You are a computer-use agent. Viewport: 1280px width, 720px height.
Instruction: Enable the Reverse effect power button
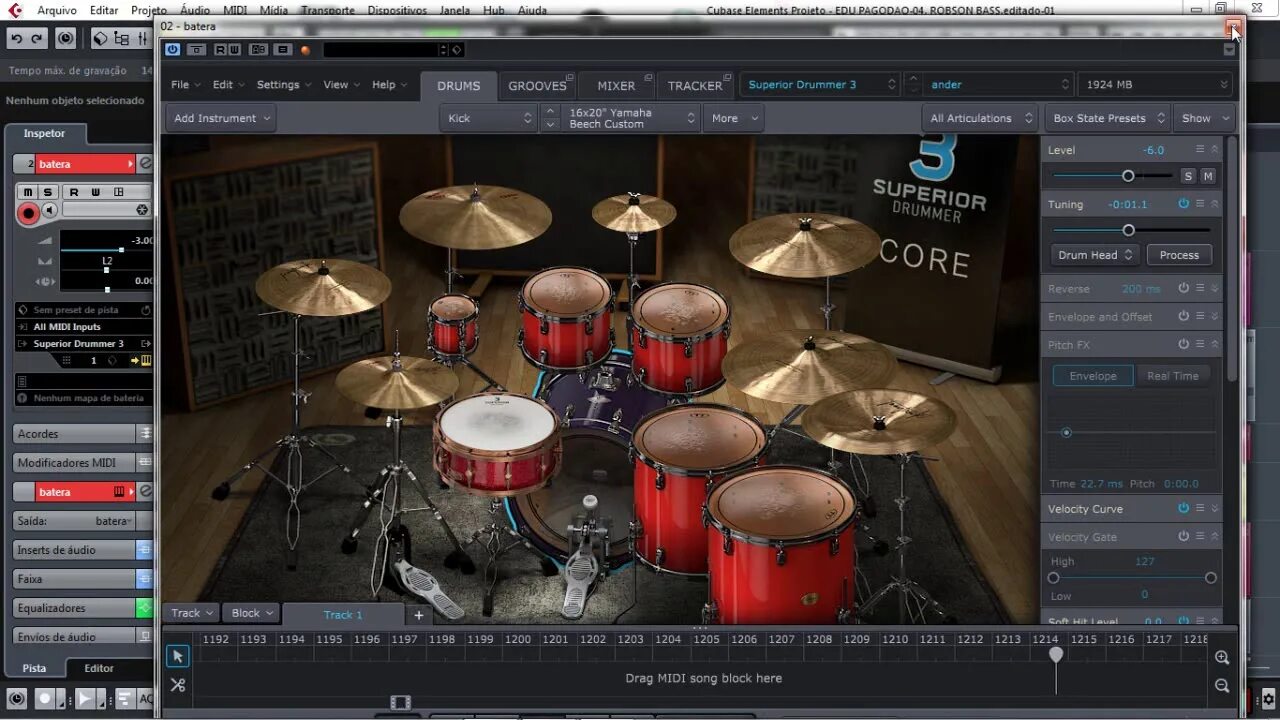[1183, 288]
